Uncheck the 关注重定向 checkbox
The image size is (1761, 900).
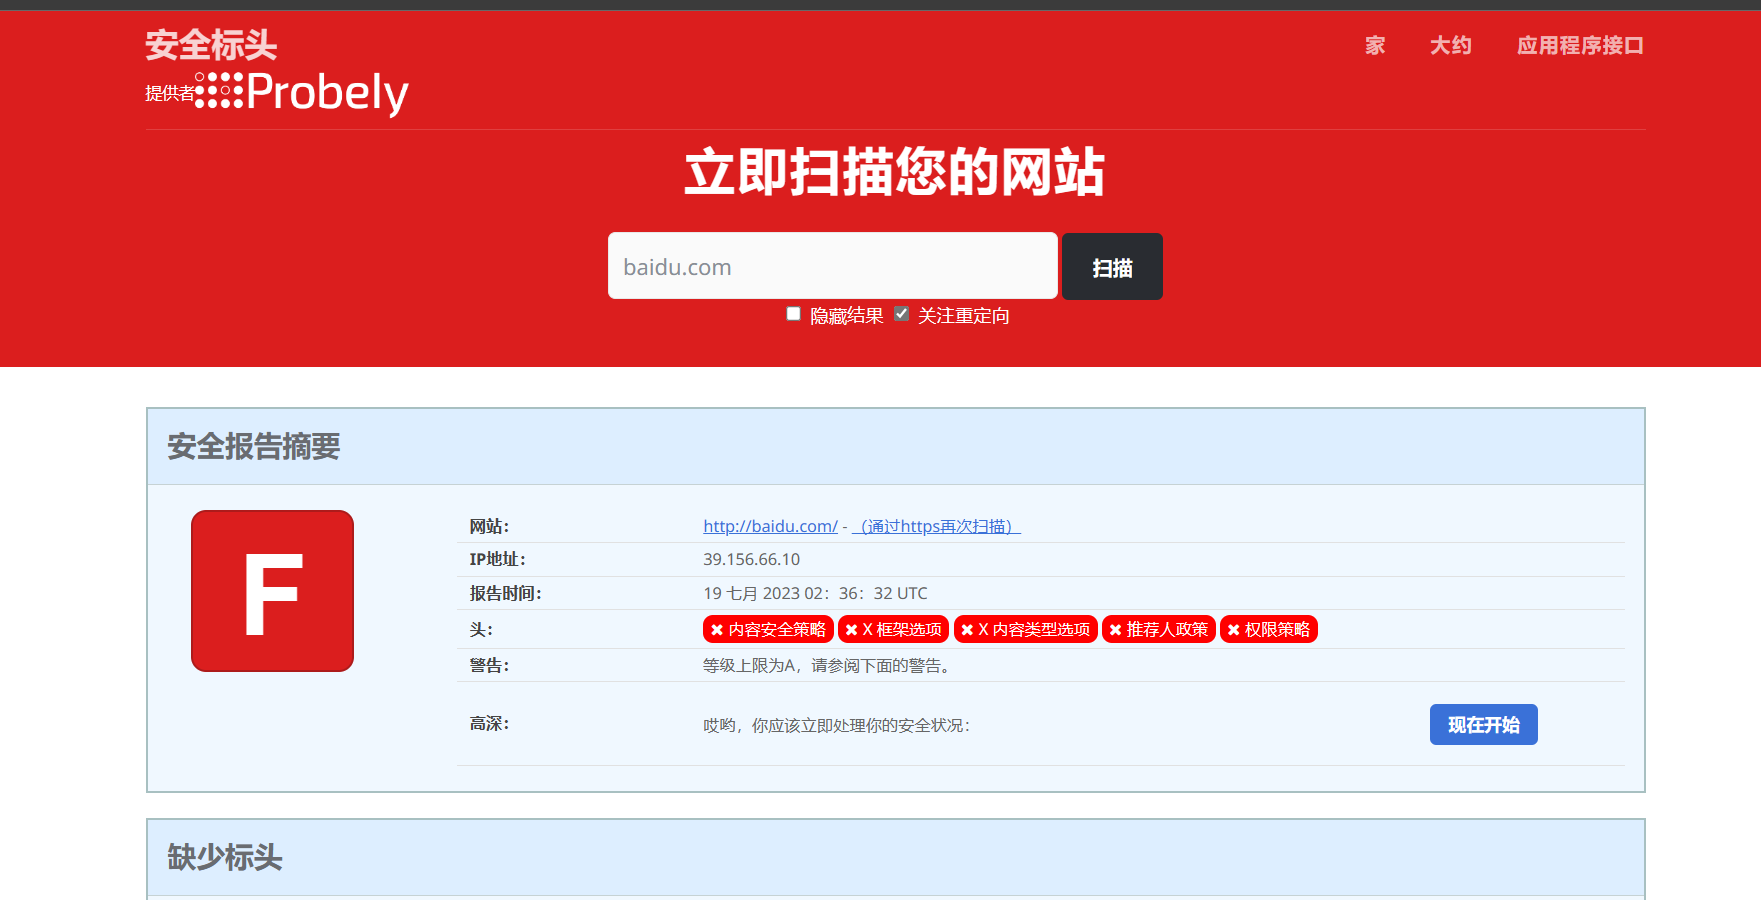[902, 314]
